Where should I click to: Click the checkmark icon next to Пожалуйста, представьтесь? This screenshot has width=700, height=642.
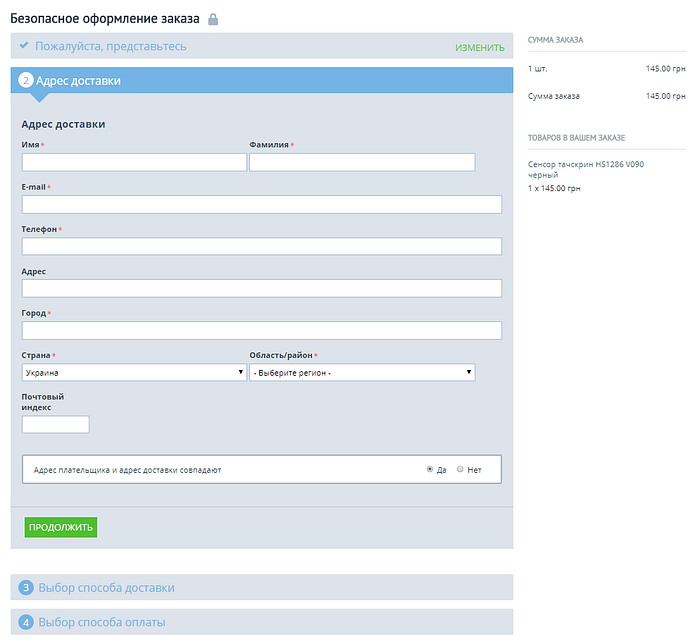click(x=24, y=46)
